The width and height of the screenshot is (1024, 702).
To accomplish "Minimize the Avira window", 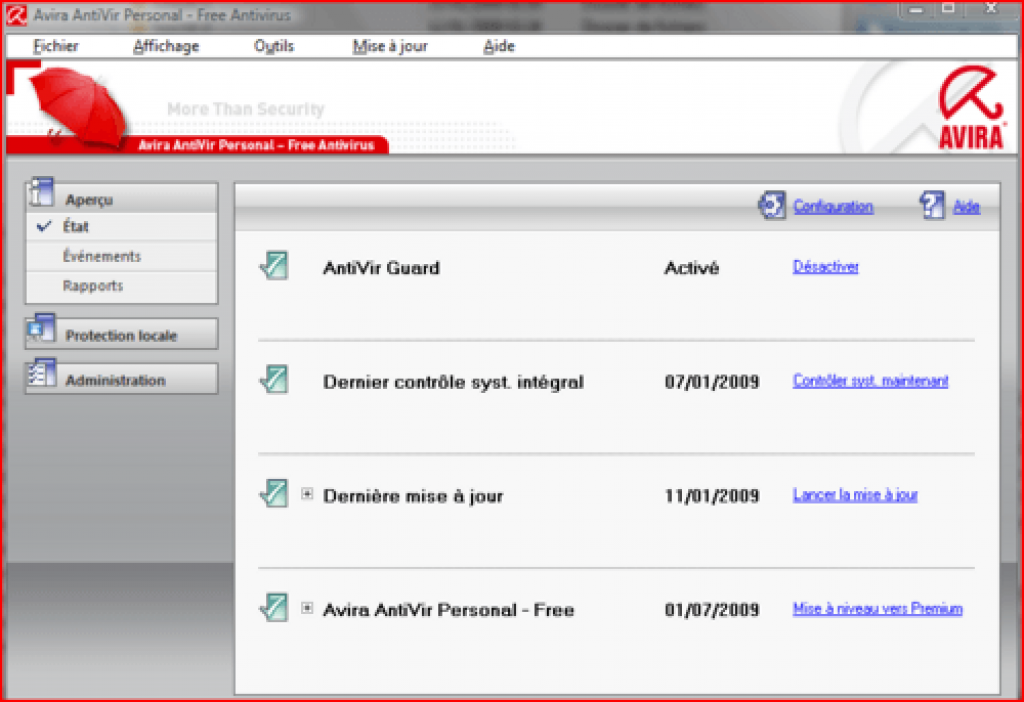I will (916, 9).
